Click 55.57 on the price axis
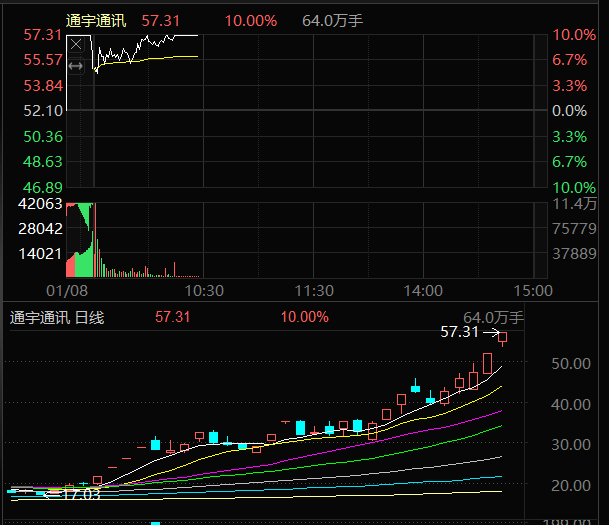 pyautogui.click(x=43, y=60)
